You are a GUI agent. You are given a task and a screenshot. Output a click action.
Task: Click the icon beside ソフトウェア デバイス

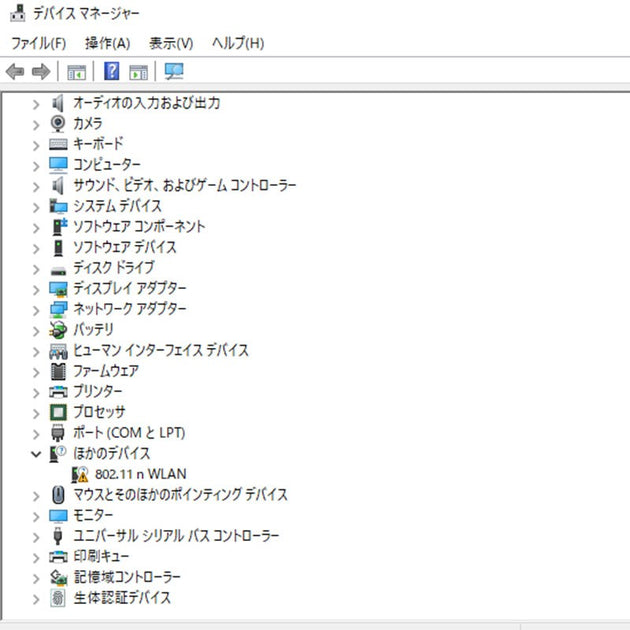tap(59, 248)
